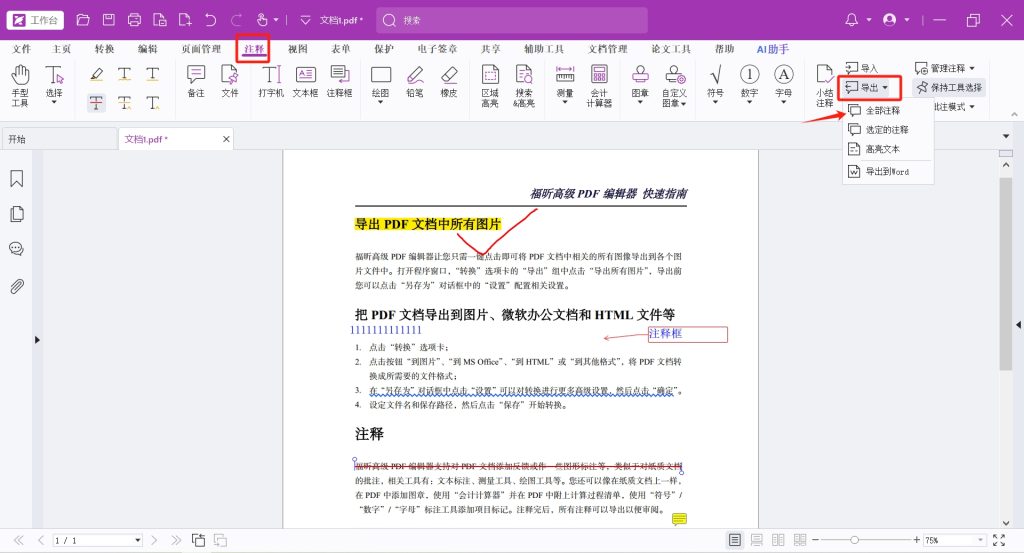Expand the Custom Stamp (自定义图章) dropdown
This screenshot has height=553, width=1024.
pyautogui.click(x=684, y=104)
